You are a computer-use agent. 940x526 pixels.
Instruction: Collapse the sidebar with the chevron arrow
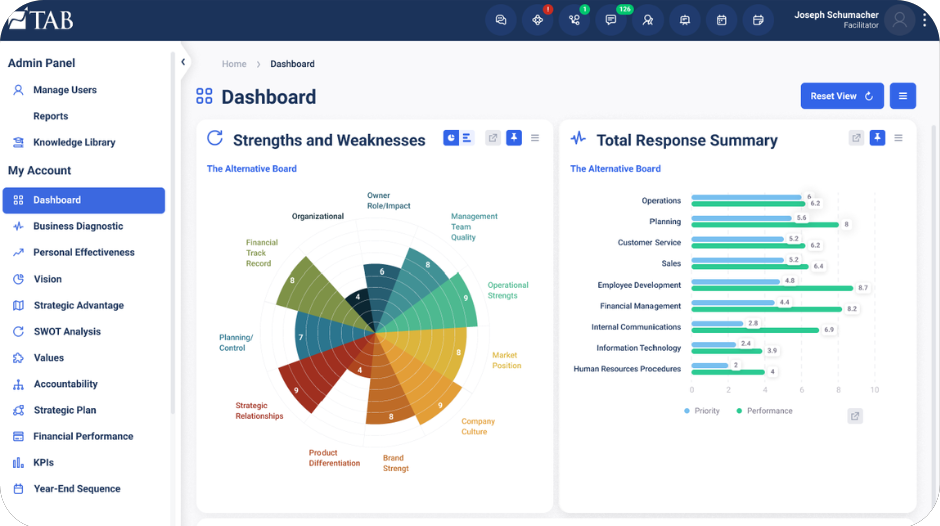pyautogui.click(x=183, y=62)
